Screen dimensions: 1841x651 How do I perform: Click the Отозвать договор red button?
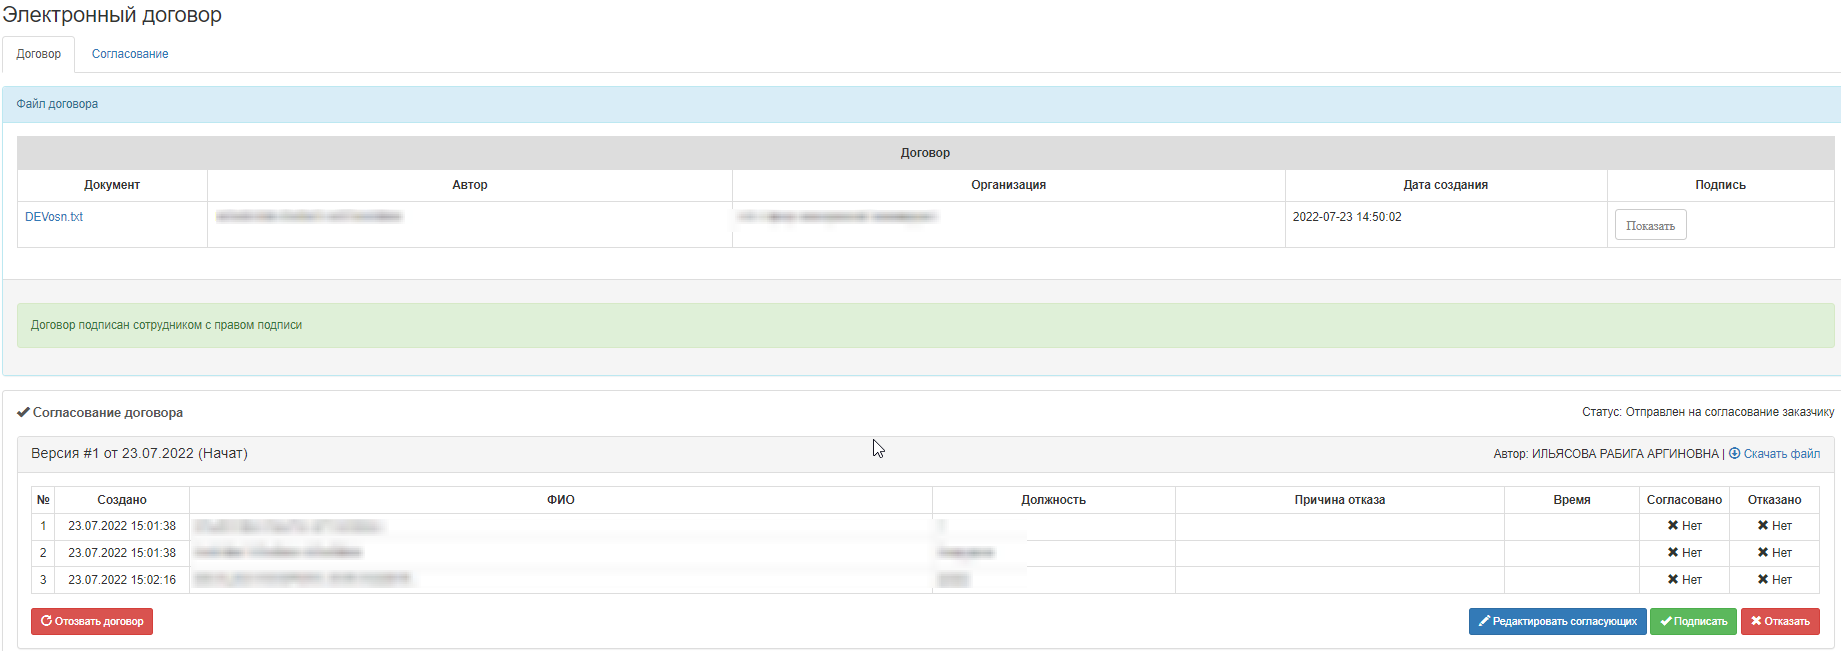tap(92, 622)
